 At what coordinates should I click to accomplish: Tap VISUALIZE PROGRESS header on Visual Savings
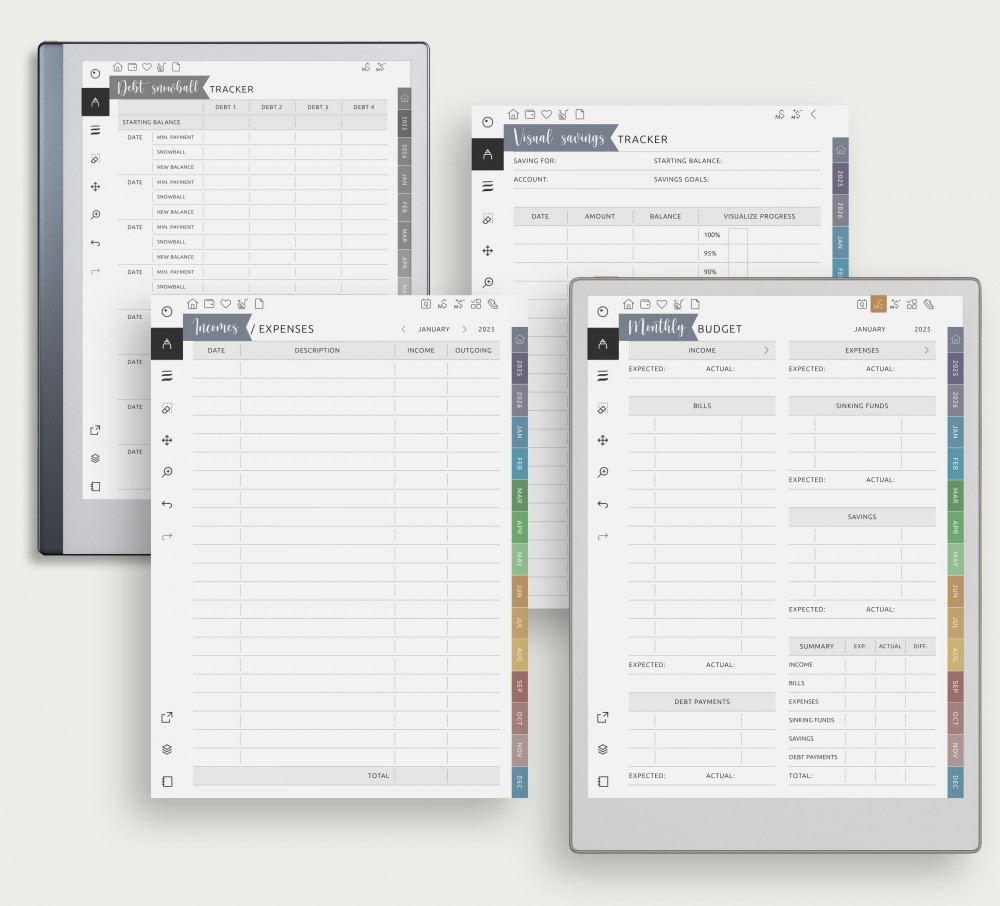tap(759, 216)
